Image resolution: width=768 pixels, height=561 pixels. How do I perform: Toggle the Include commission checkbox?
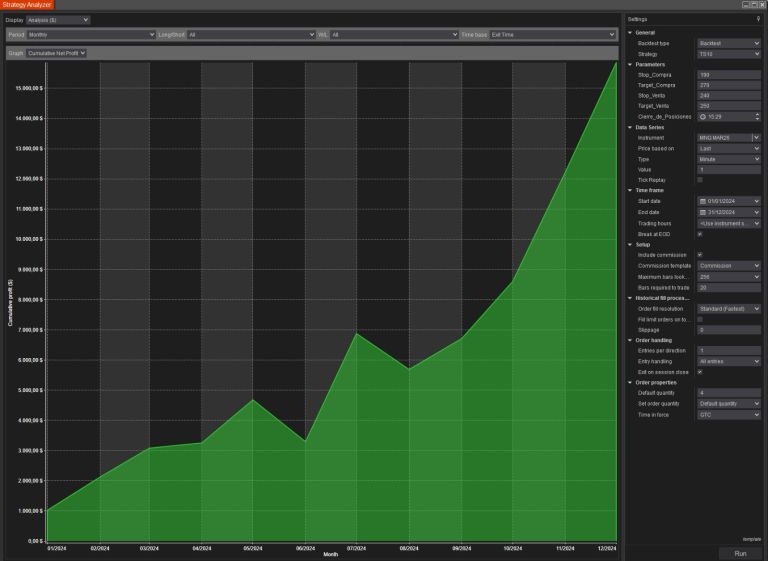pyautogui.click(x=700, y=255)
